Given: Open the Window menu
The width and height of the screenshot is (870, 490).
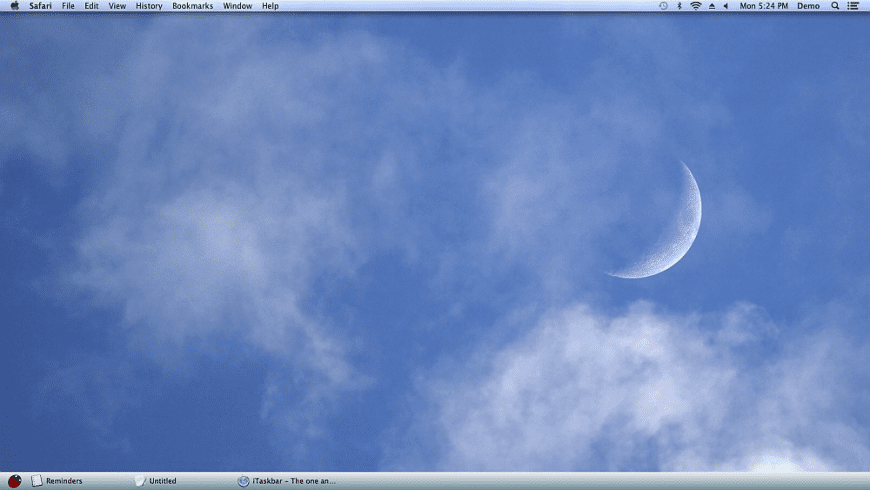Looking at the screenshot, I should click(237, 6).
